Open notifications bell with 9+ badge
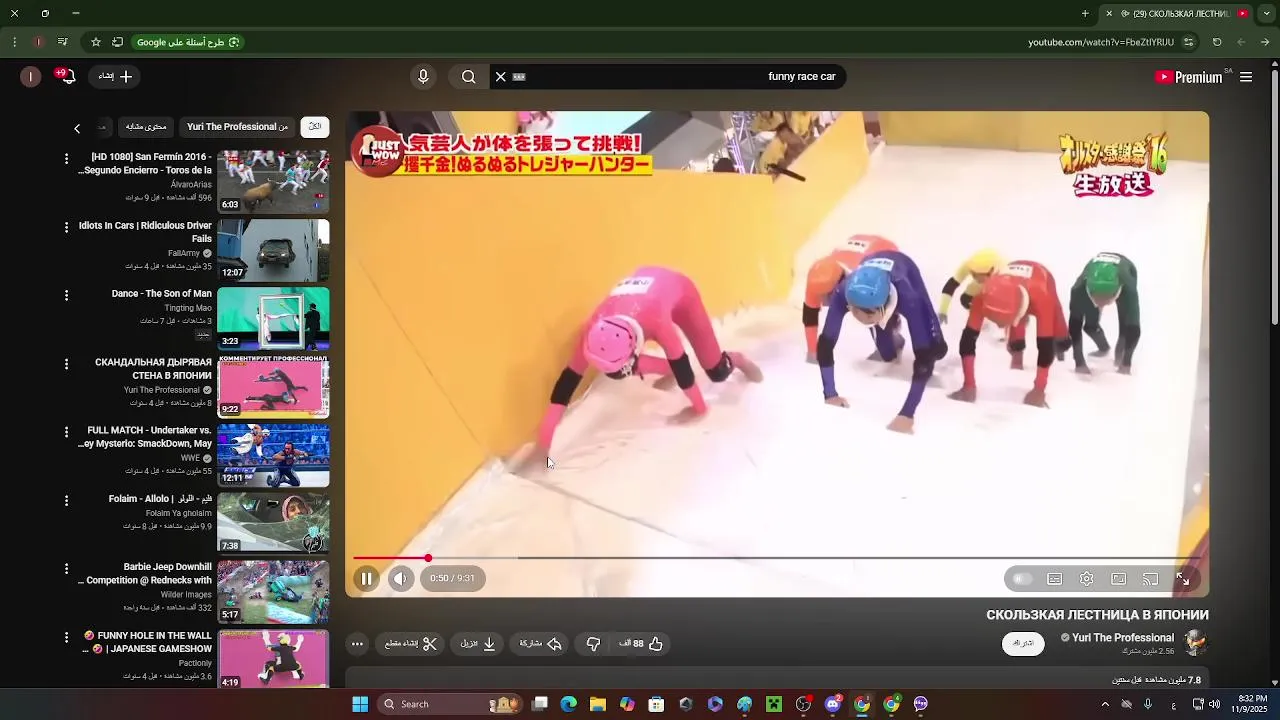This screenshot has height=720, width=1280. click(x=67, y=77)
